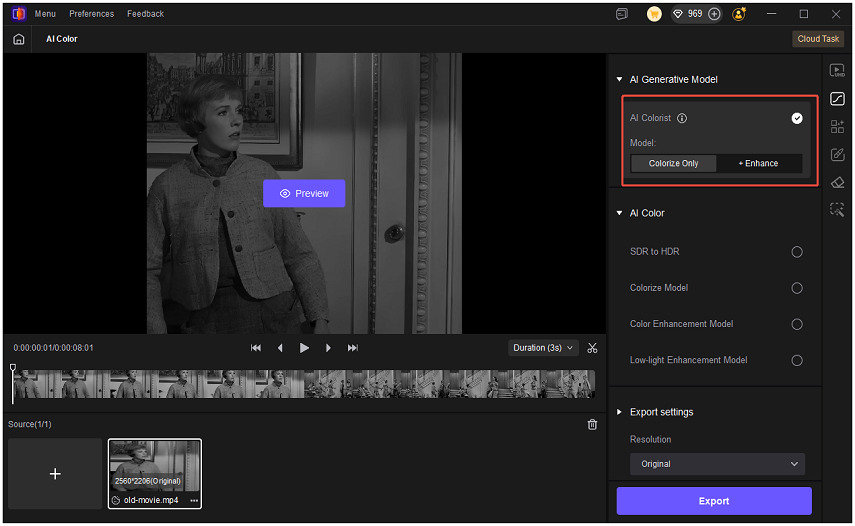
Task: Select the old-movie.mp4 thumbnail
Action: coord(155,474)
